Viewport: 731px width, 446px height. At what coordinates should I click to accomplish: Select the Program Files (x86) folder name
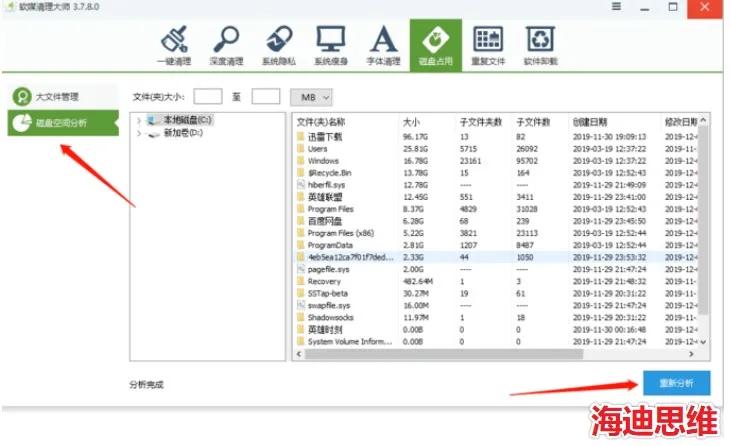pyautogui.click(x=341, y=233)
